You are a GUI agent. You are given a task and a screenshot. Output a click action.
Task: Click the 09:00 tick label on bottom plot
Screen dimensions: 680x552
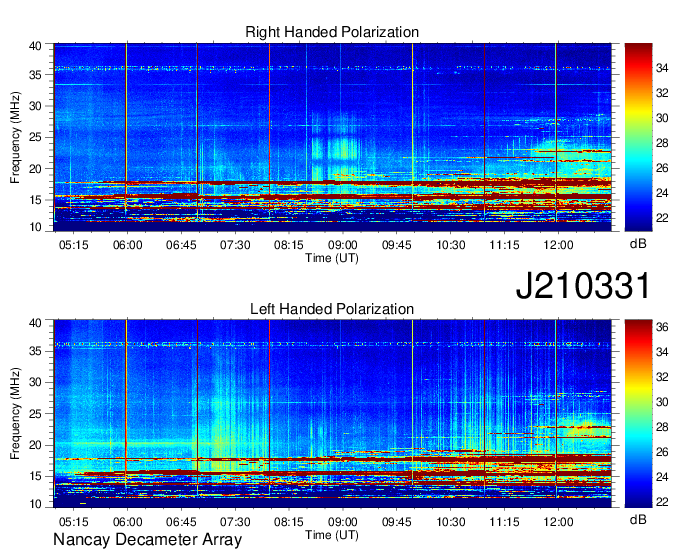click(x=343, y=522)
